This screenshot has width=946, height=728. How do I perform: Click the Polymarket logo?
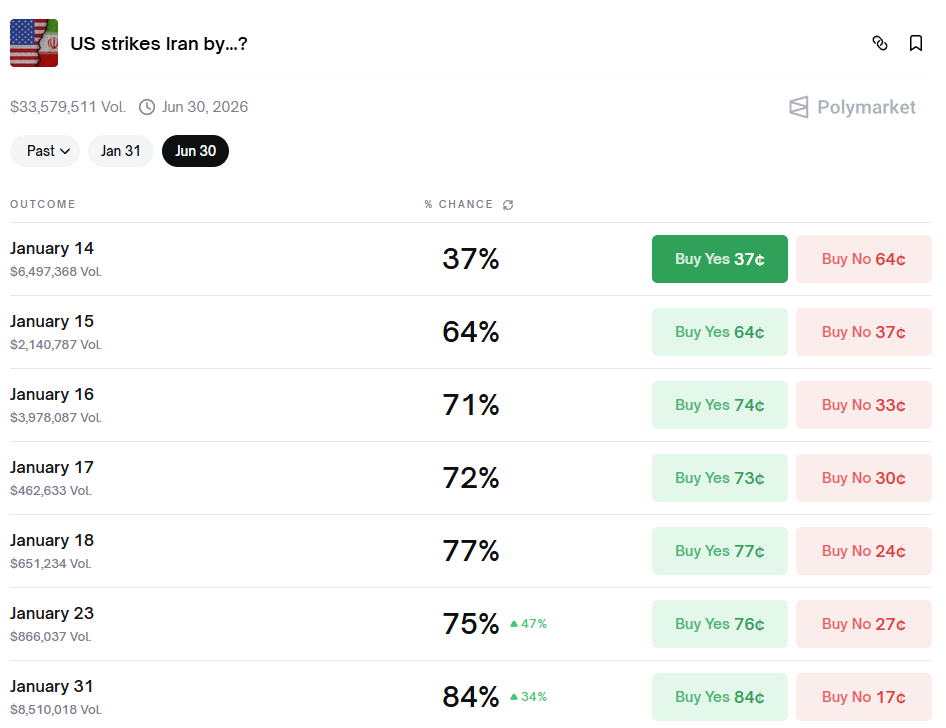tap(852, 107)
